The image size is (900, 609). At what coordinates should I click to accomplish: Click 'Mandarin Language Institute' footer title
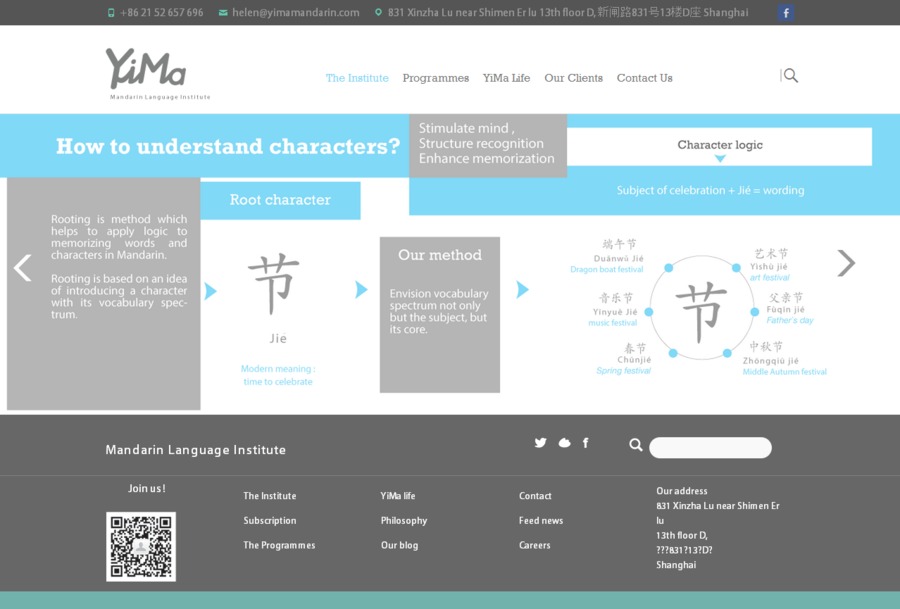(x=195, y=450)
